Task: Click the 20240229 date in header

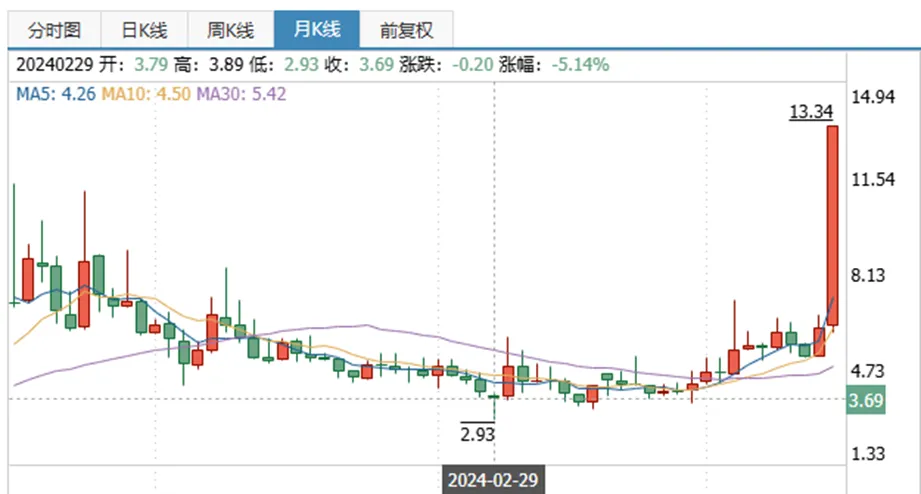Action: (x=54, y=65)
